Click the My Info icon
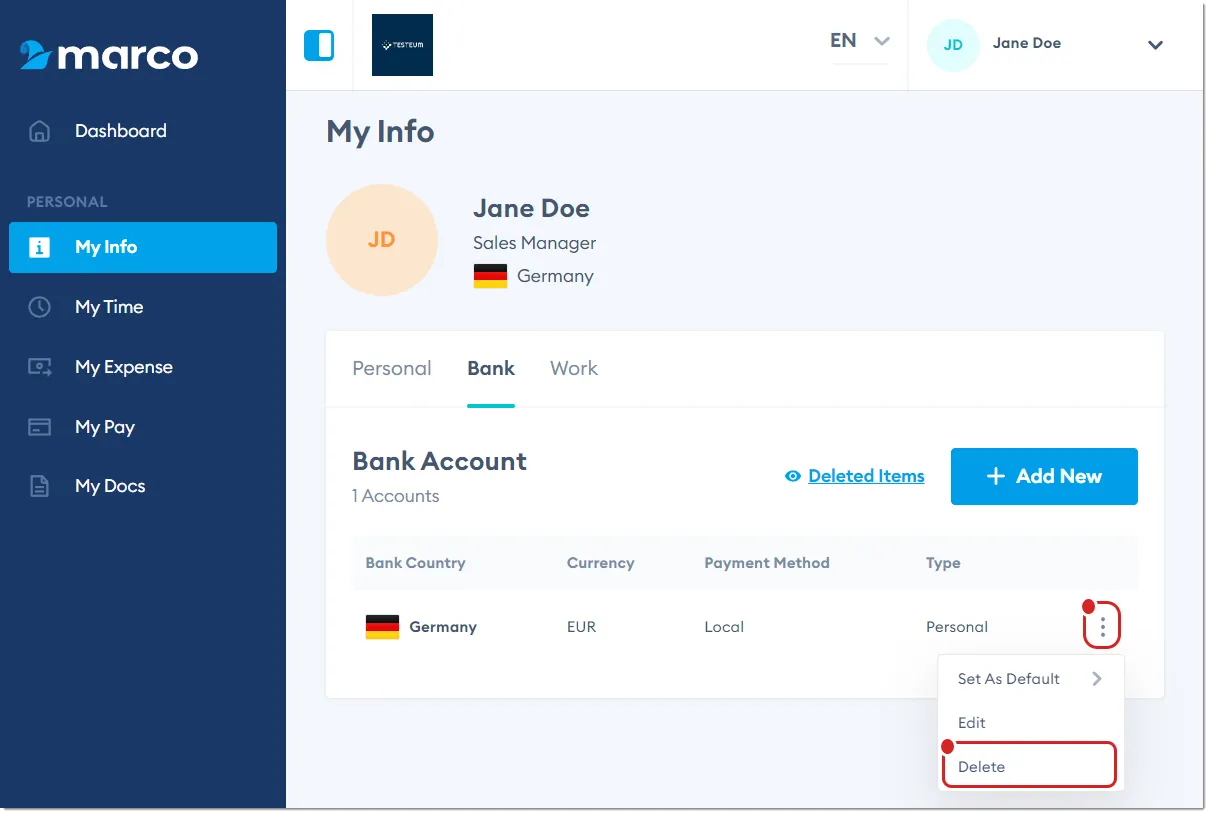Screen dimensions: 1209x814 pos(39,247)
